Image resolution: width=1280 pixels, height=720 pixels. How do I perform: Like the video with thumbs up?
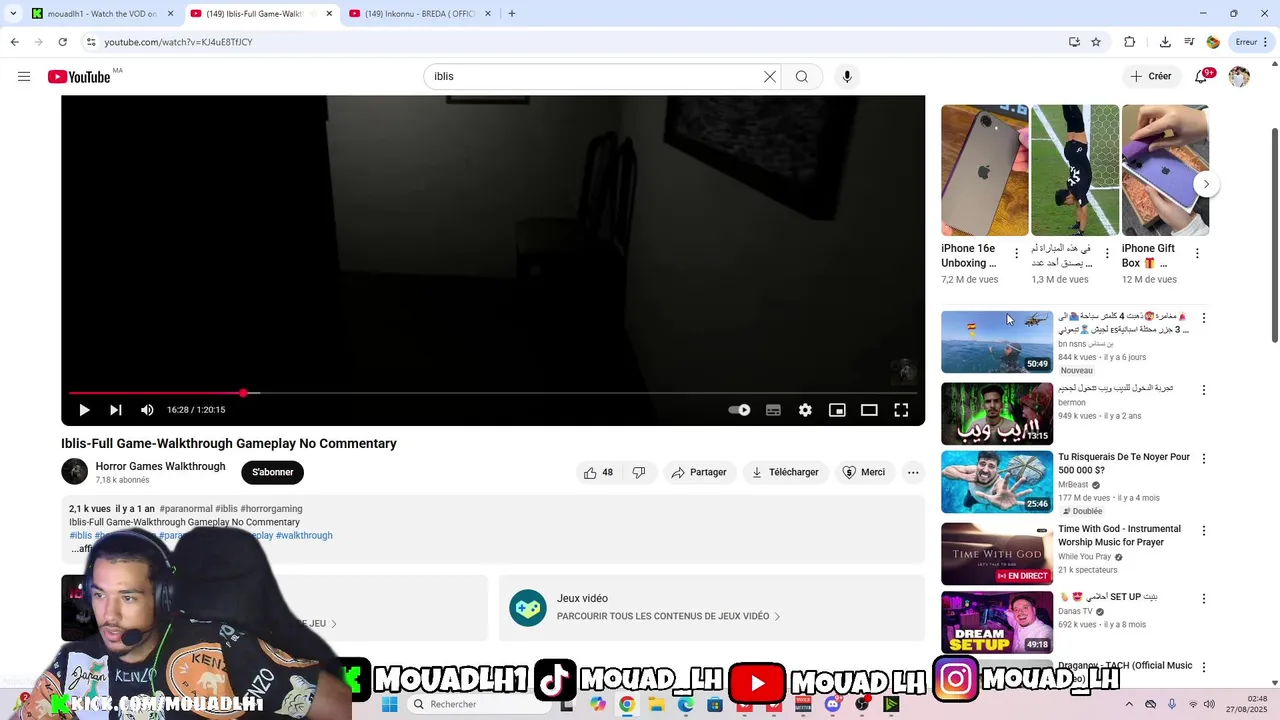click(598, 472)
